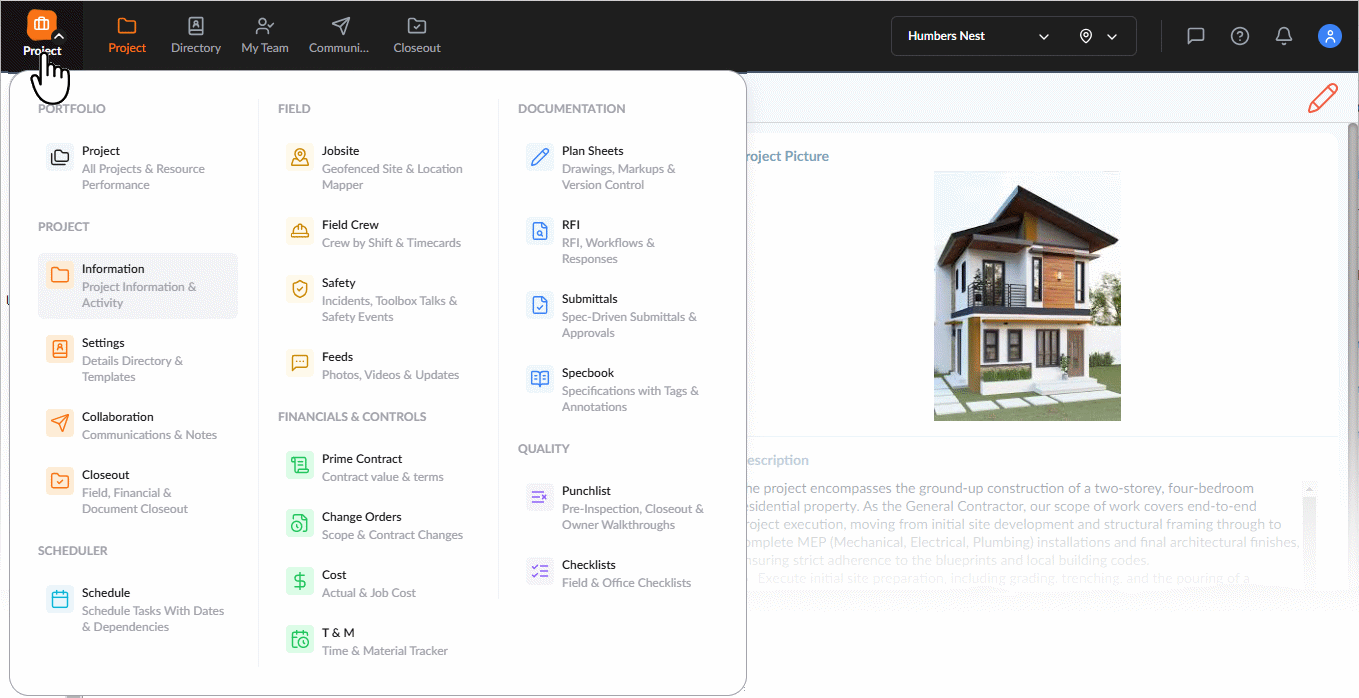This screenshot has width=1359, height=698.
Task: Click 'Time & Material Tracker' text
Action: [x=385, y=651]
